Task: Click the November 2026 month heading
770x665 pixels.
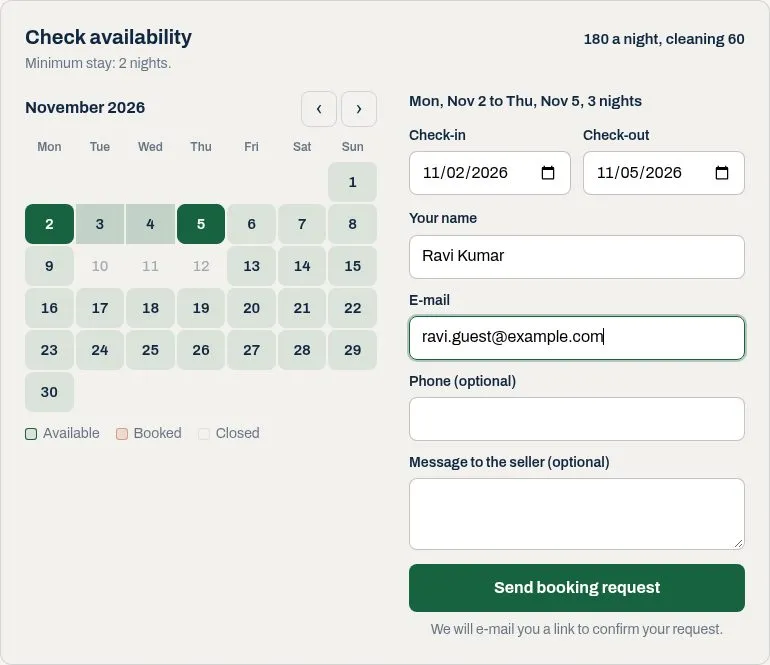Action: tap(85, 108)
